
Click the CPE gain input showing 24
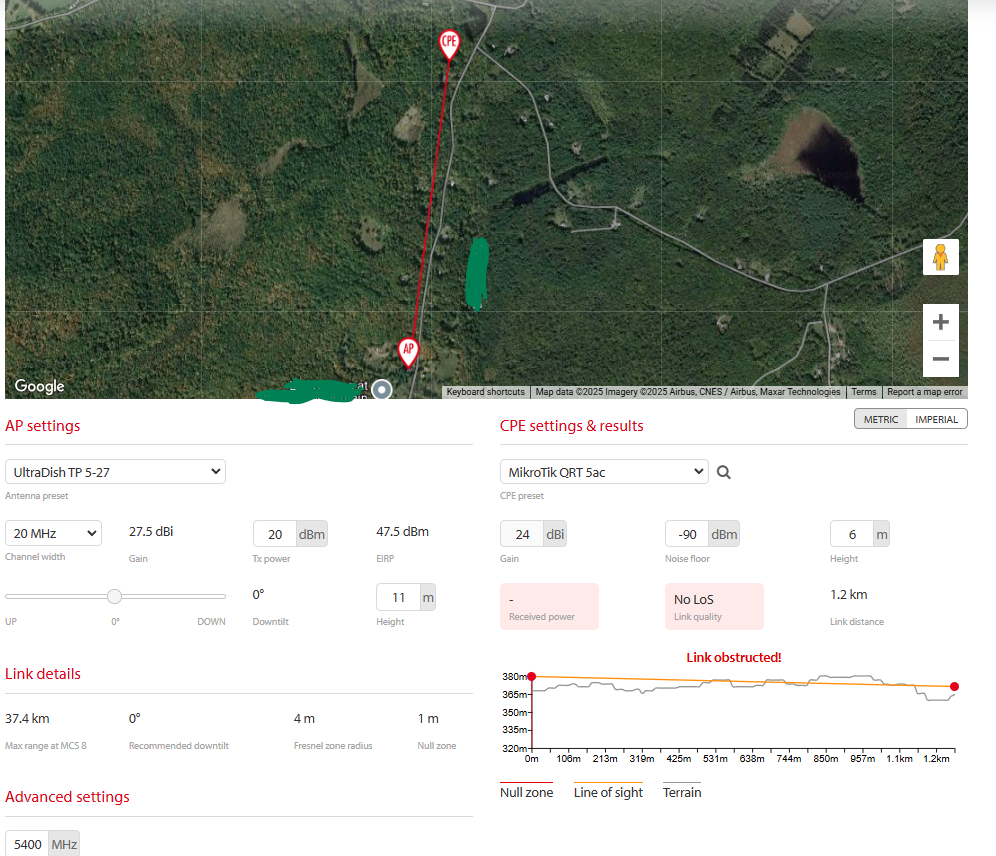coord(522,534)
